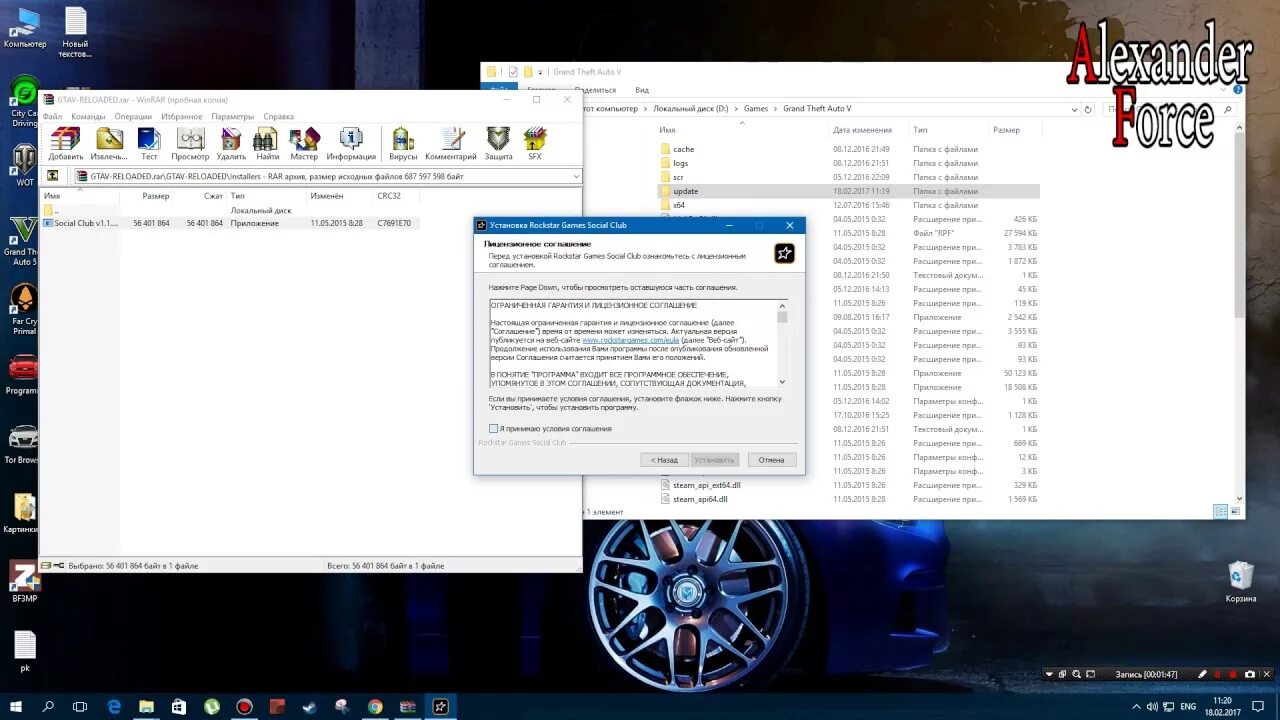Click 'Games' in Explorer breadcrumb path
The width and height of the screenshot is (1280, 720).
756,109
